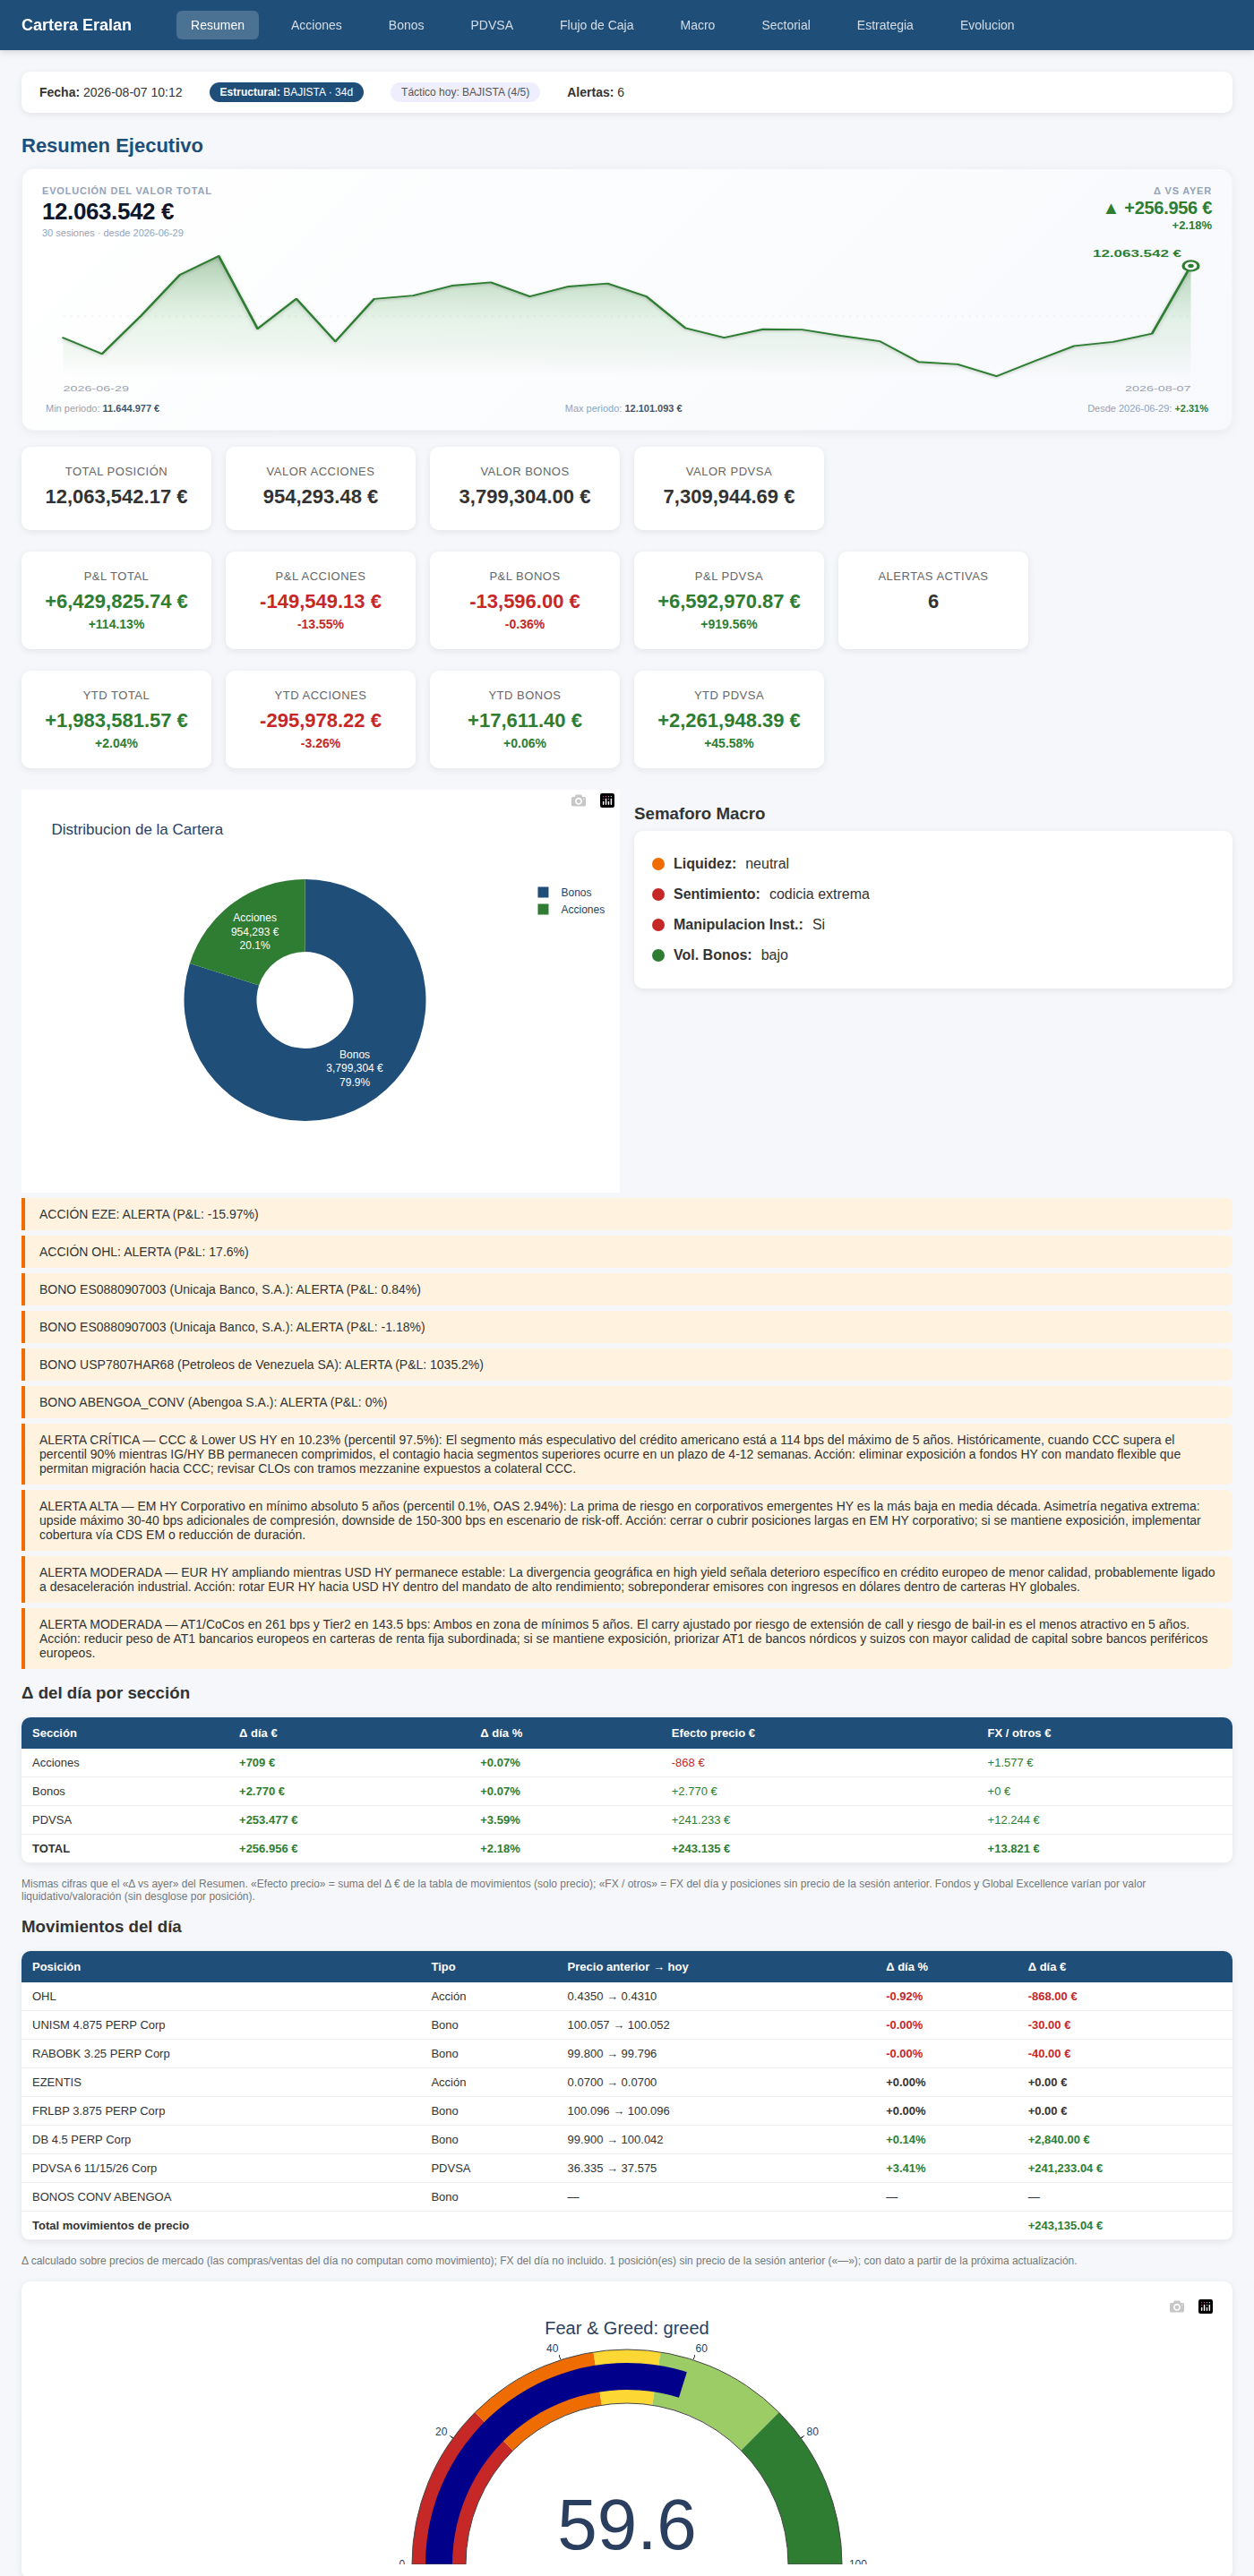Click the Estructural BAJISTA badge
1254x2576 pixels.
[x=286, y=92]
